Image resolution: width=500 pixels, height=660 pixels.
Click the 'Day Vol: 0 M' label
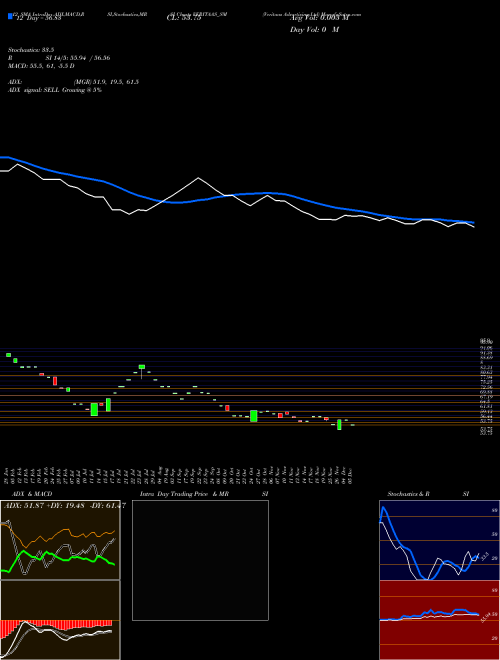coord(314,30)
